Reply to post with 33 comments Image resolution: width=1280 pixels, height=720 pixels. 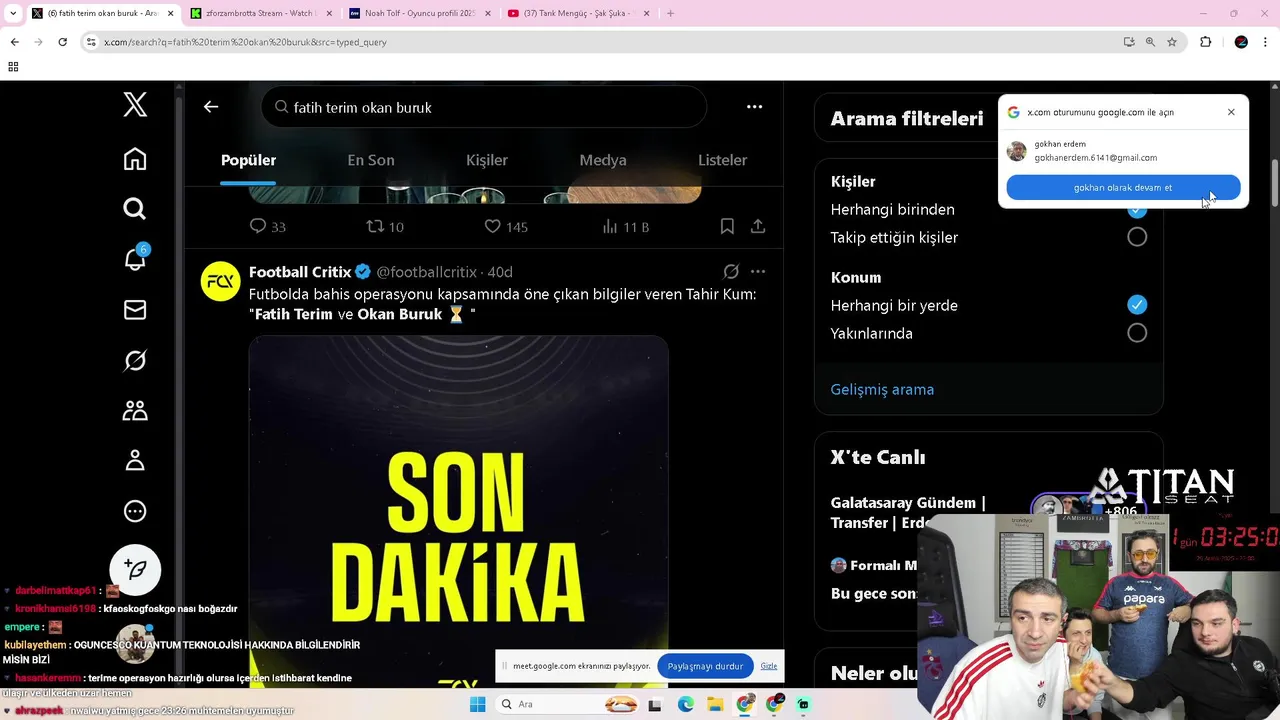pyautogui.click(x=267, y=227)
